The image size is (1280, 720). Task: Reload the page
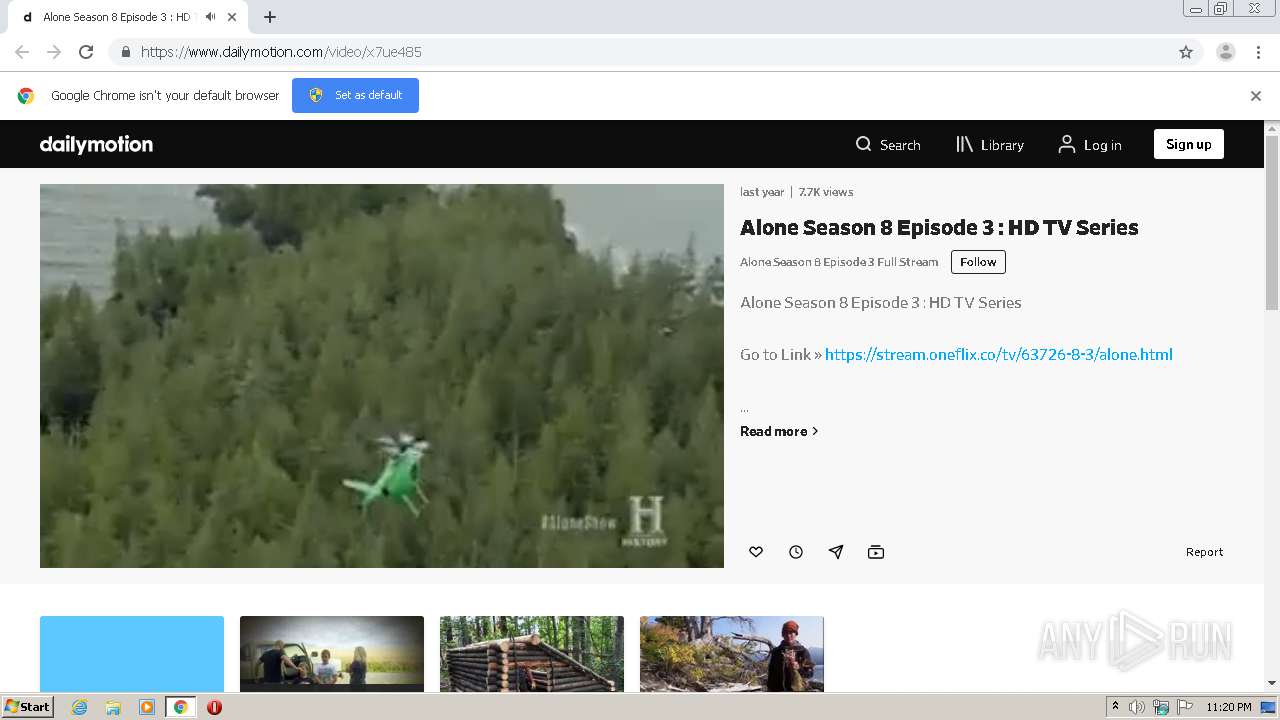tap(86, 52)
